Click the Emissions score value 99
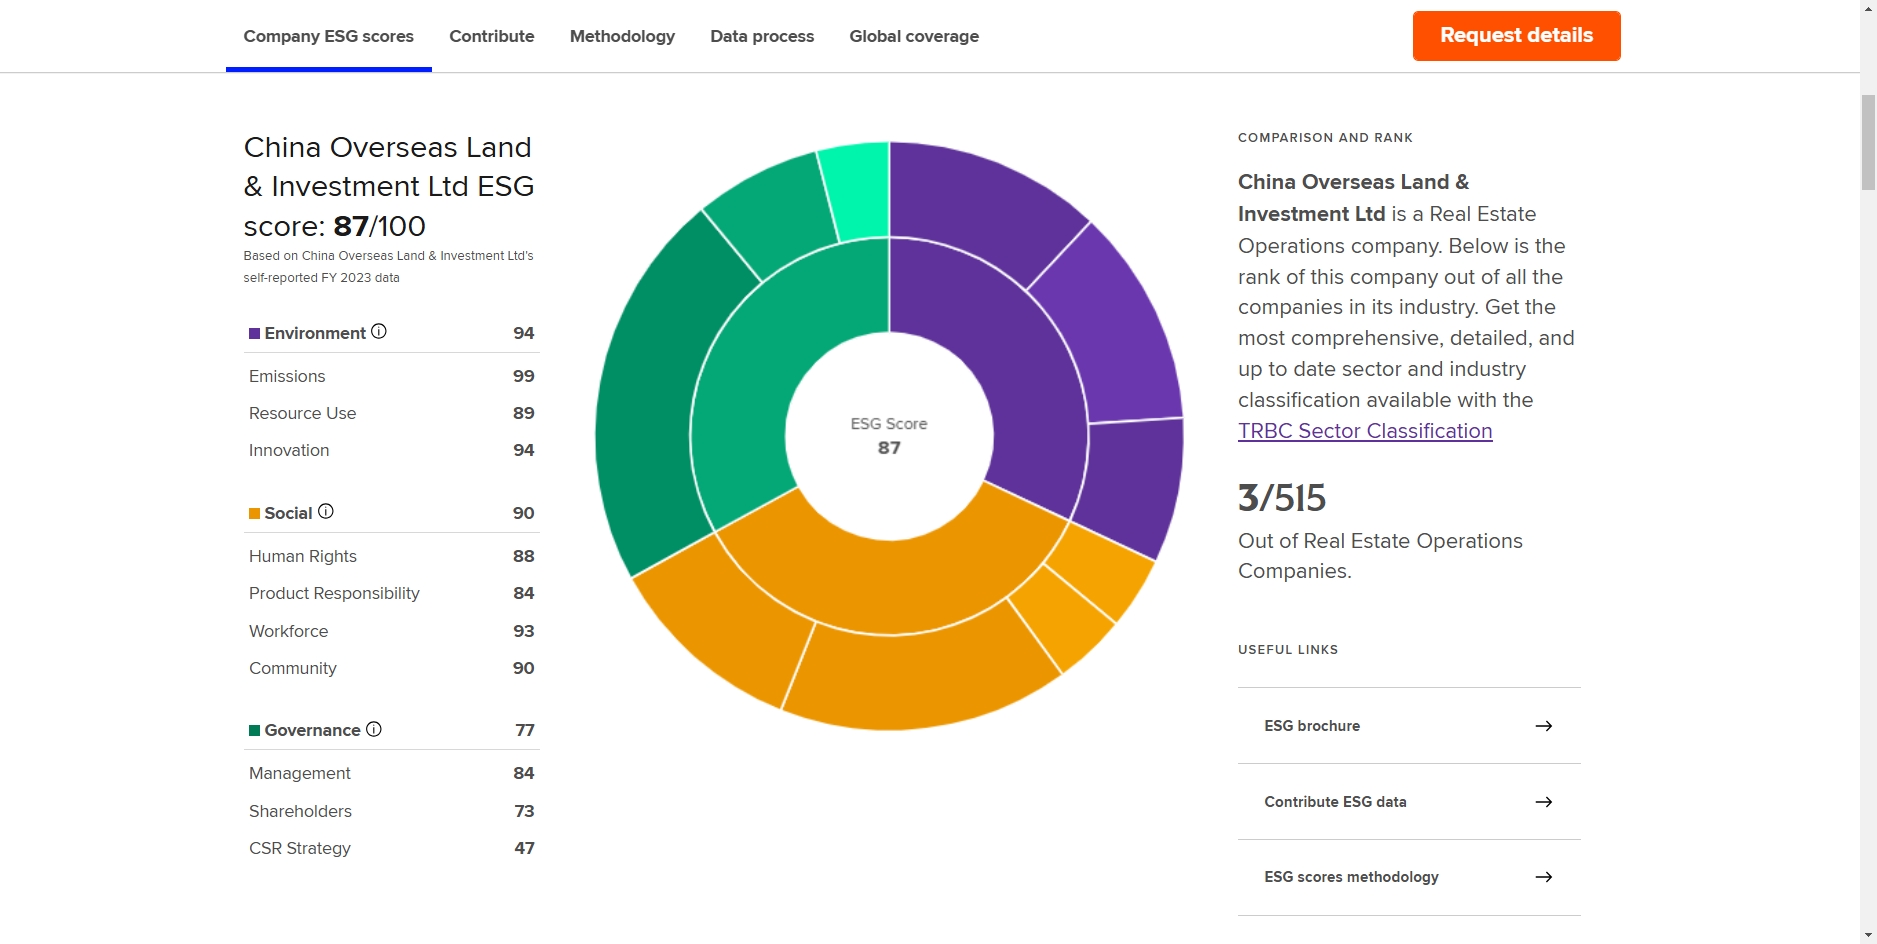 [524, 376]
